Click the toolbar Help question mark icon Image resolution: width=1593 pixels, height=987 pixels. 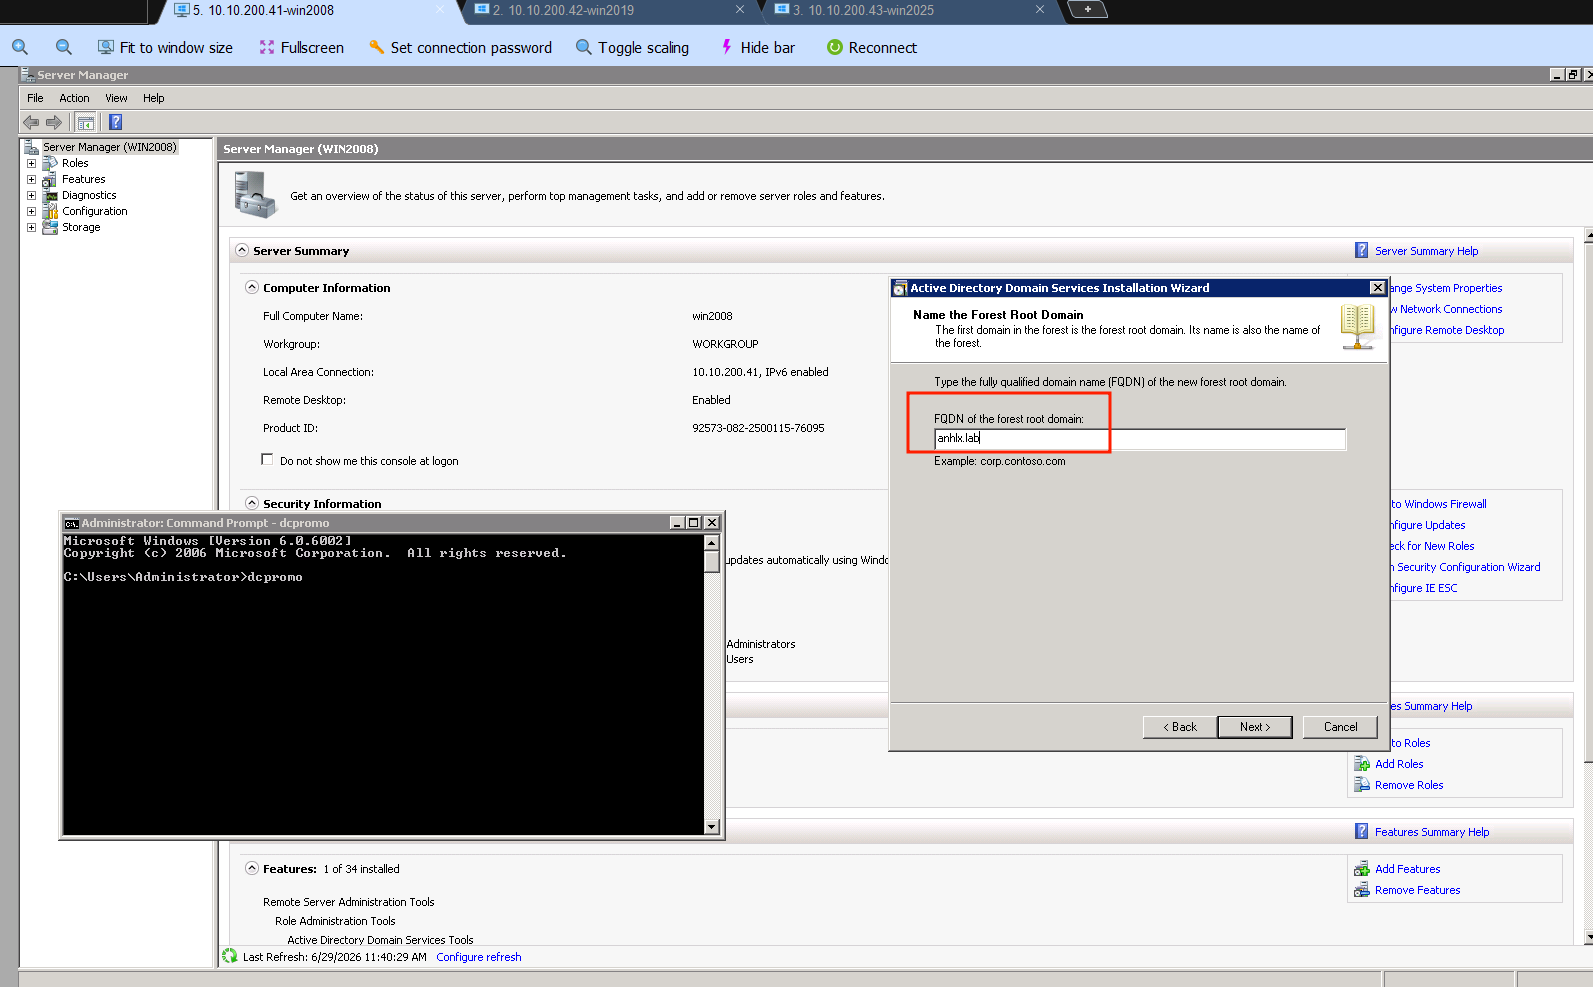click(115, 122)
